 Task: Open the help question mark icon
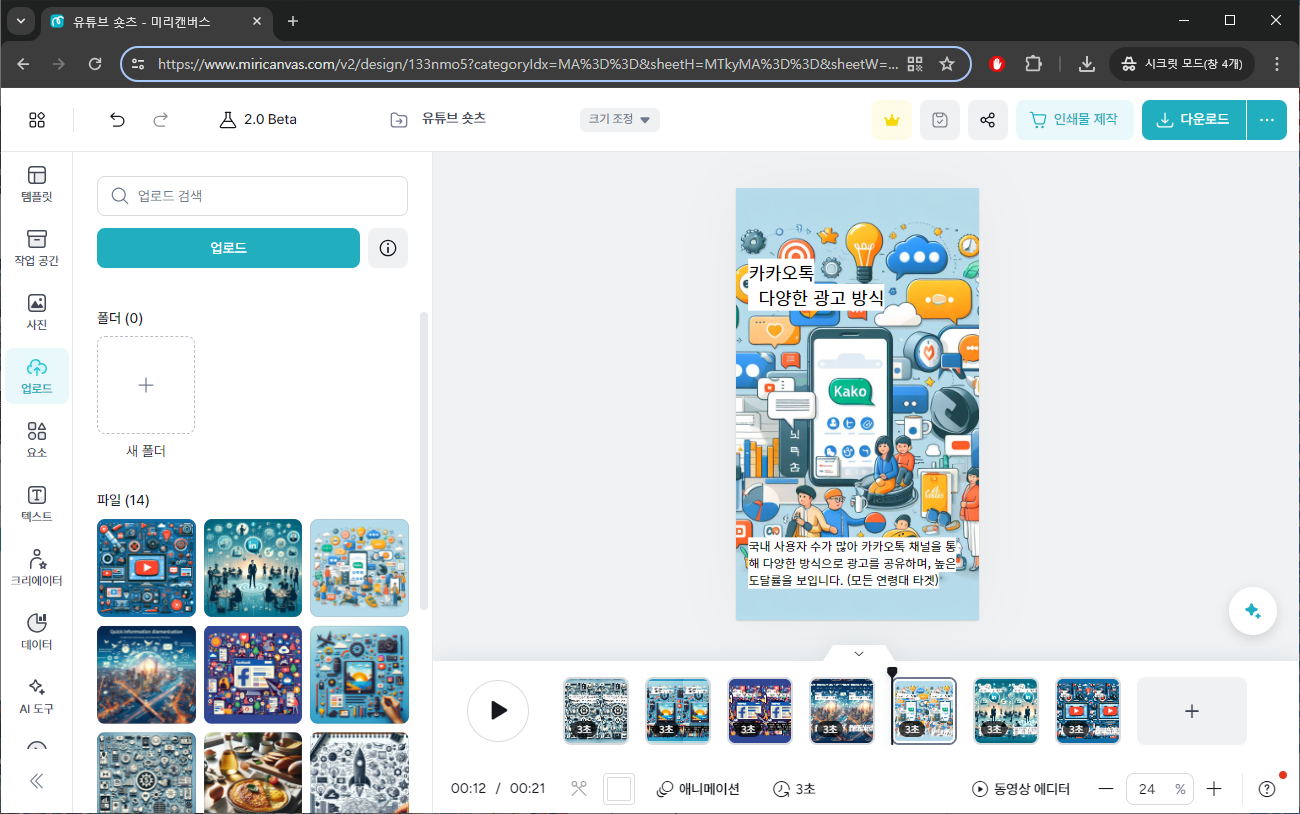click(1267, 789)
